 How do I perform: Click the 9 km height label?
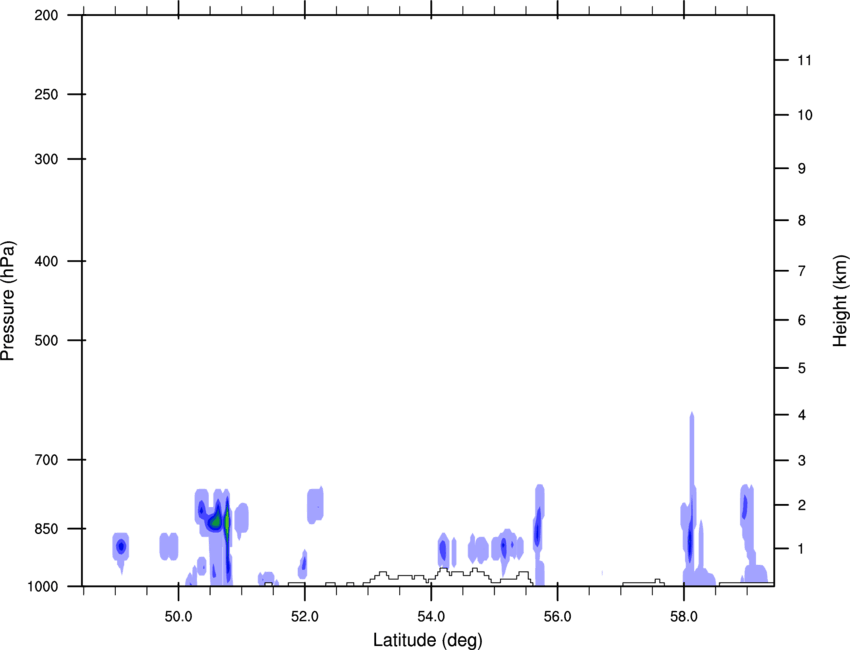pos(802,169)
